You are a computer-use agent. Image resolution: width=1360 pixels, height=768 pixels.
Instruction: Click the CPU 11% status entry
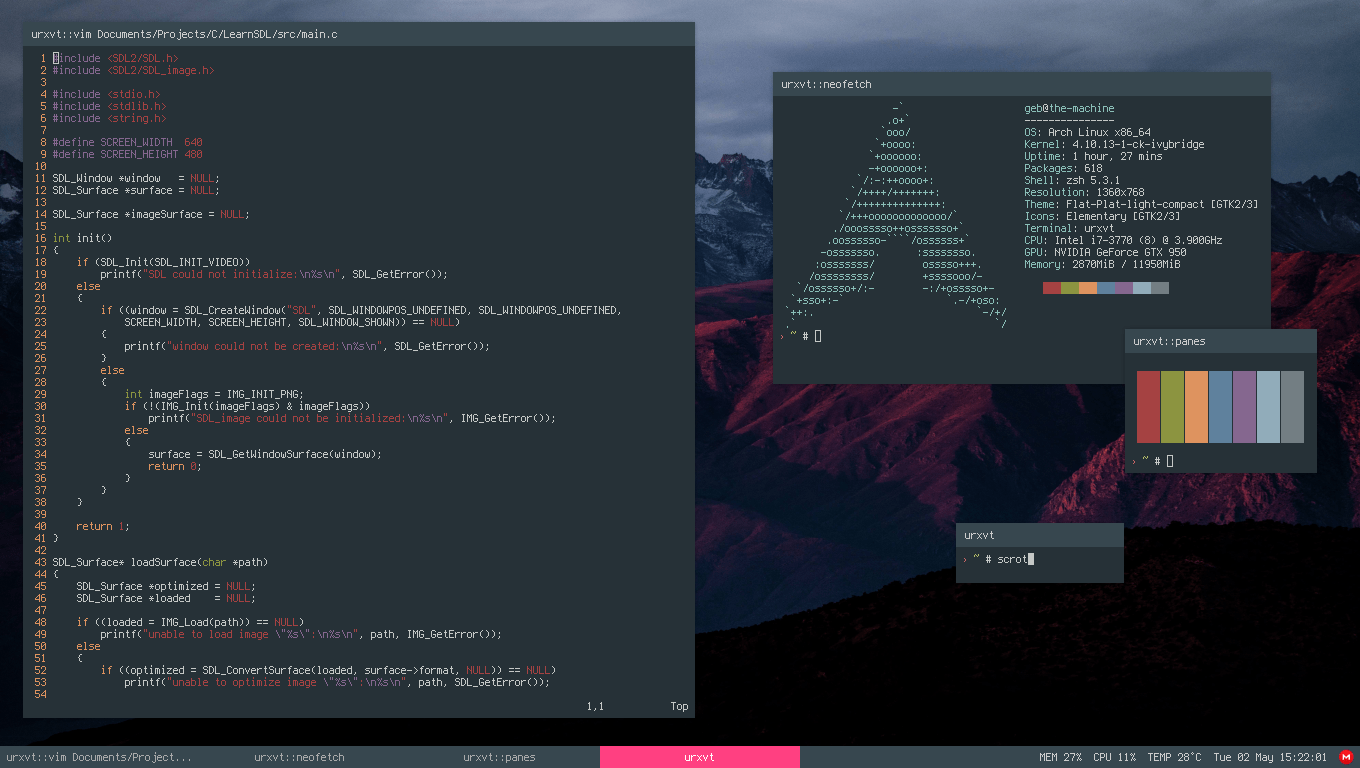1114,757
